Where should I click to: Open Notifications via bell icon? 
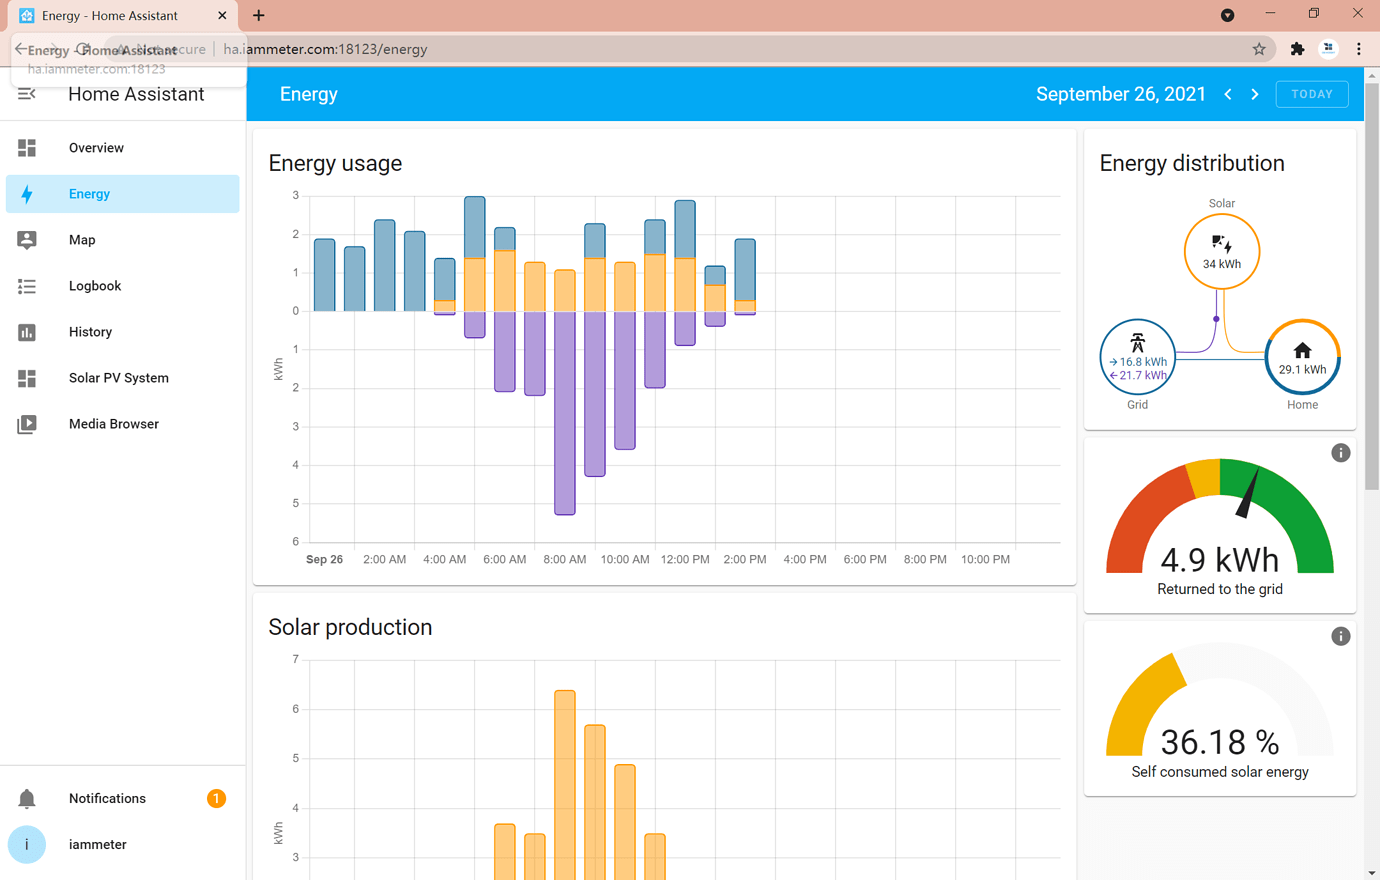pos(27,798)
